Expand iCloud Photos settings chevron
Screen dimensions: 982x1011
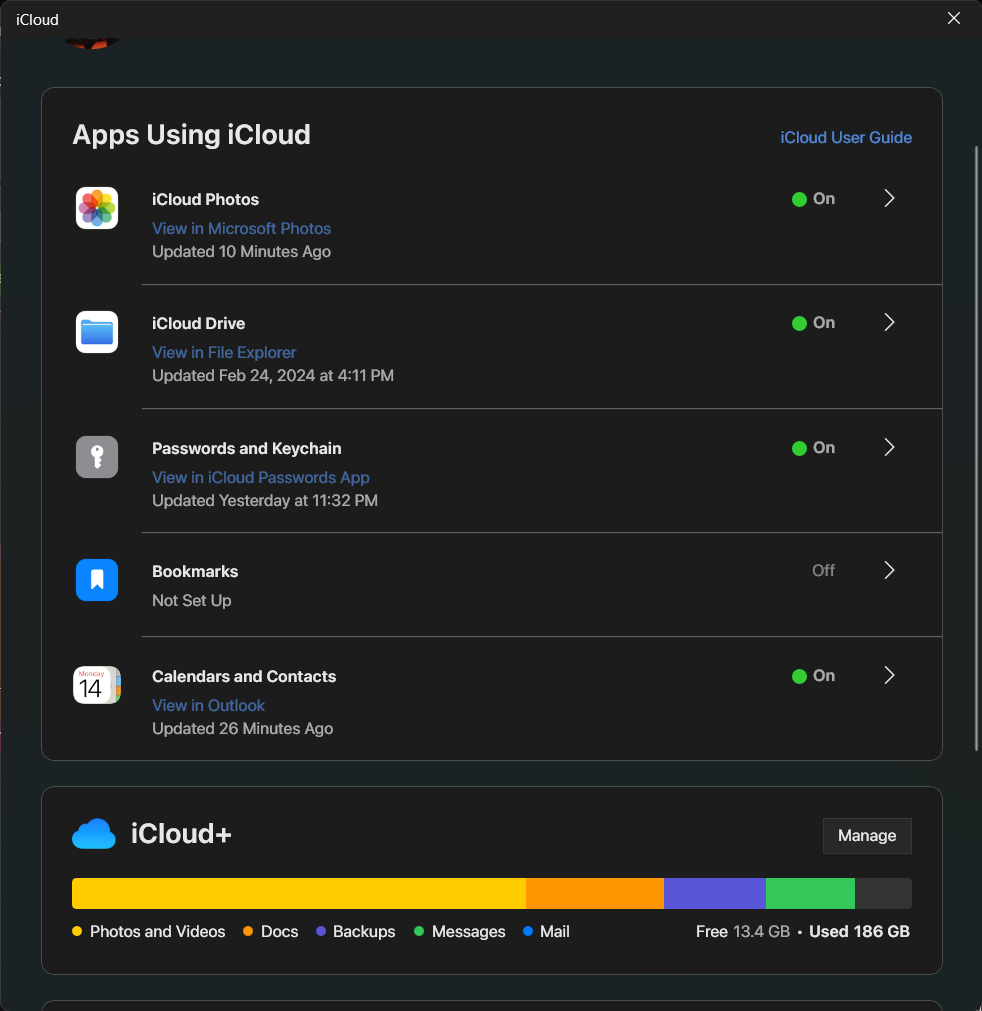[x=889, y=198]
